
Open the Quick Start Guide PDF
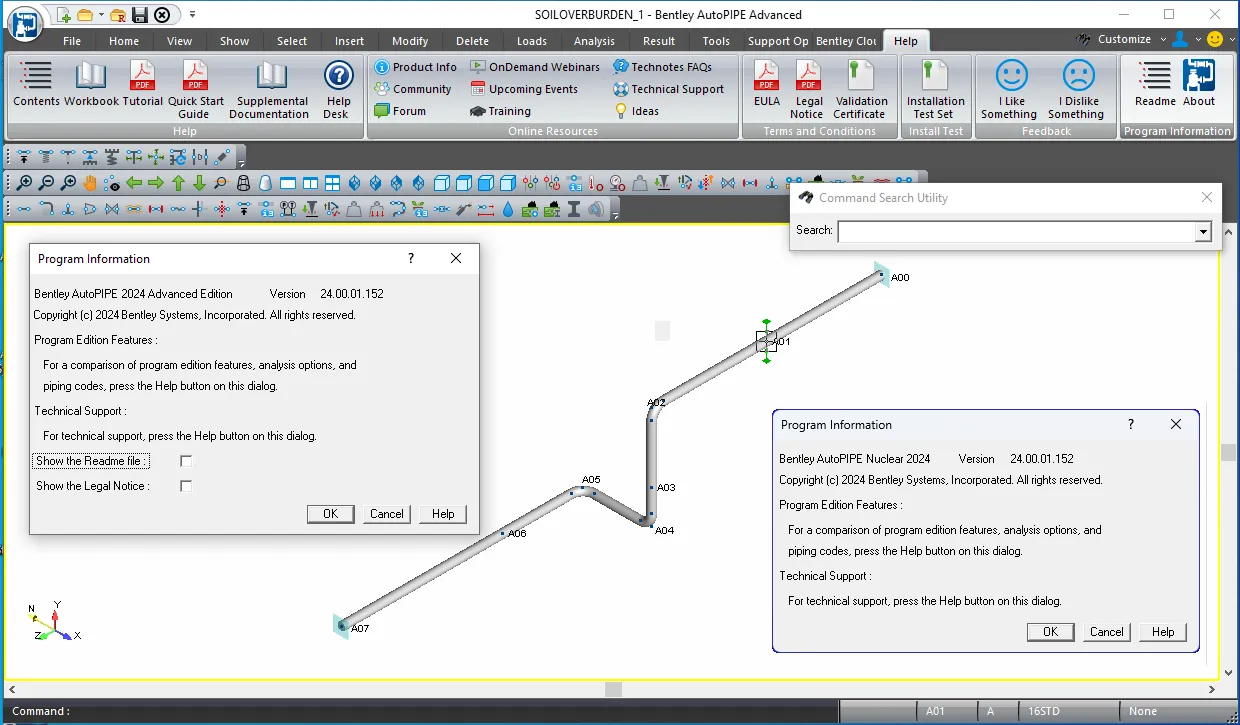pyautogui.click(x=195, y=90)
